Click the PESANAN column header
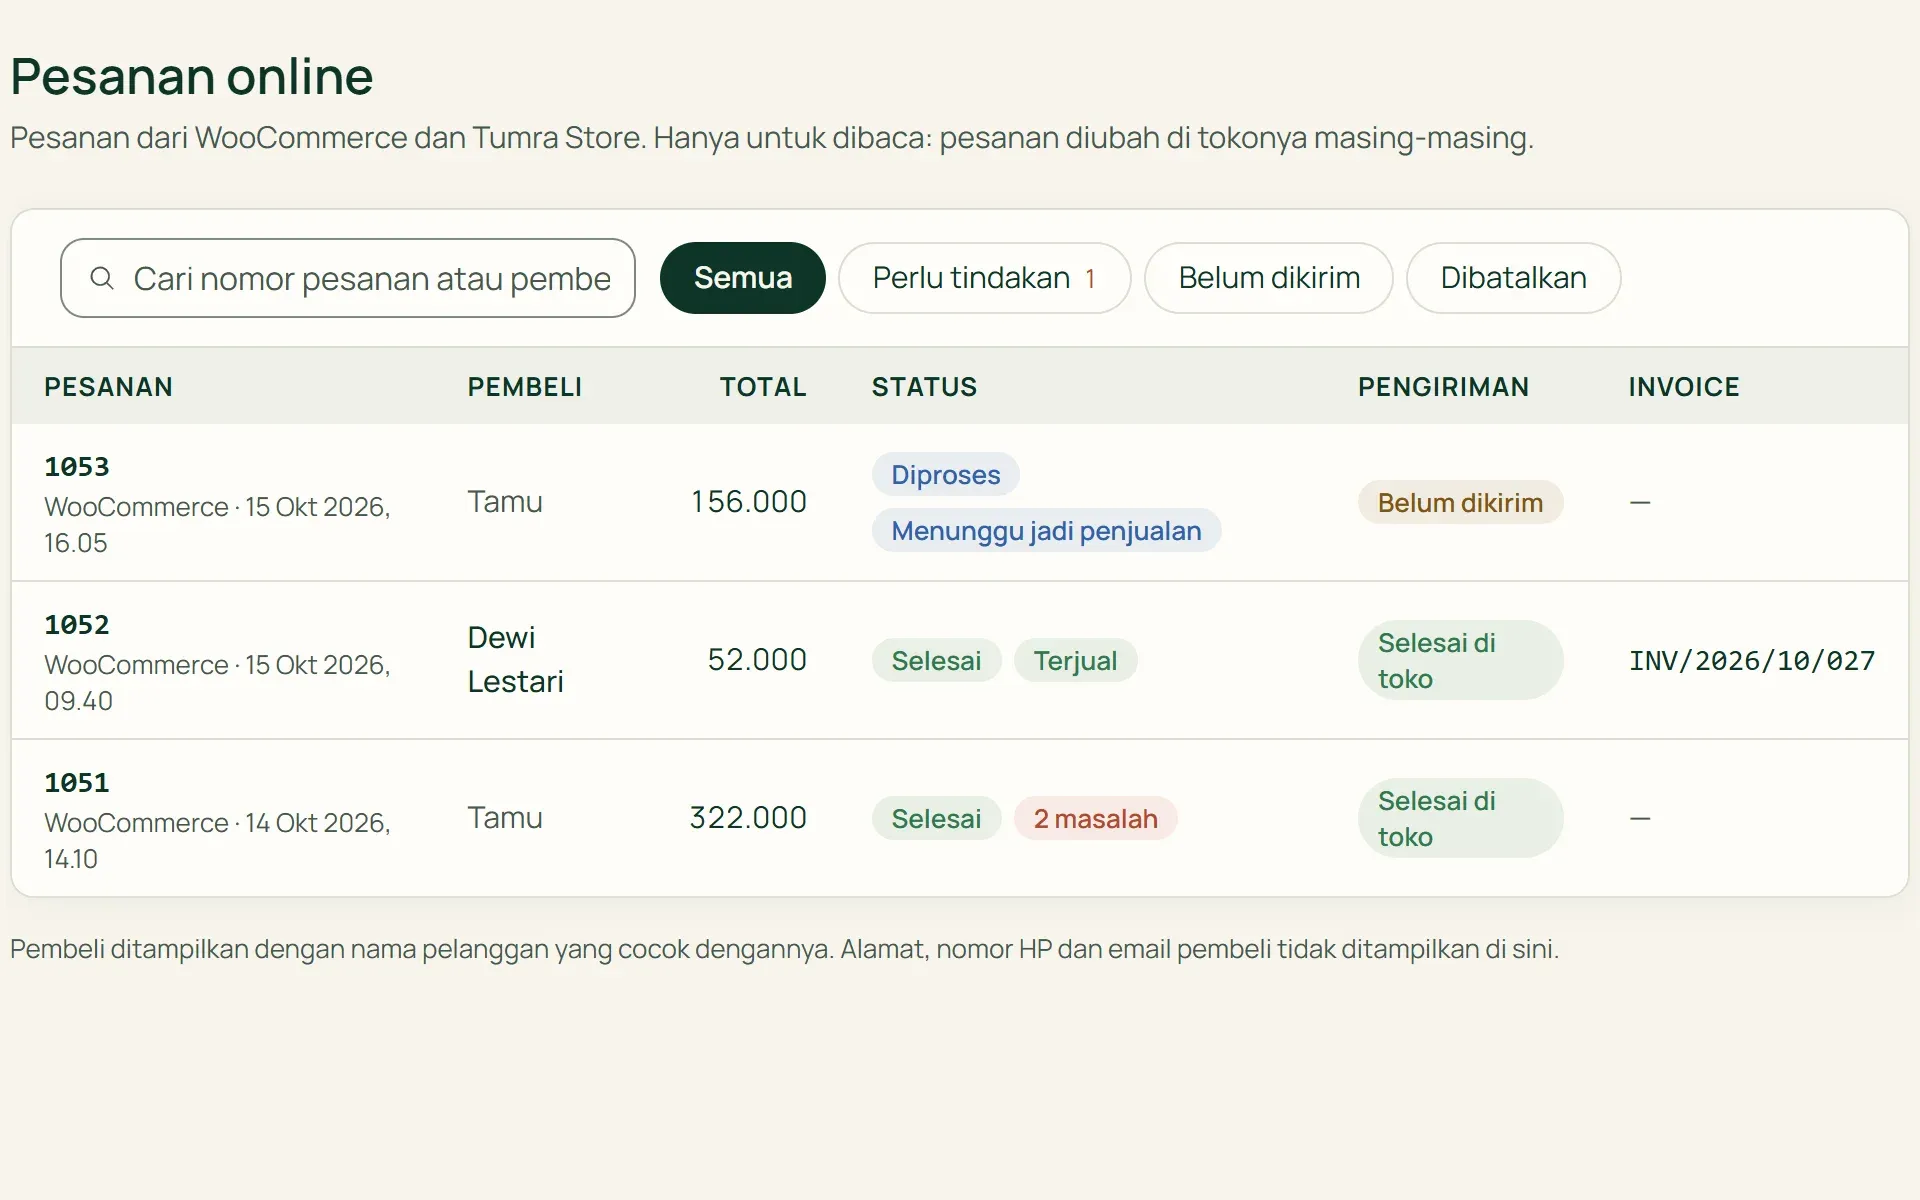 coord(108,387)
